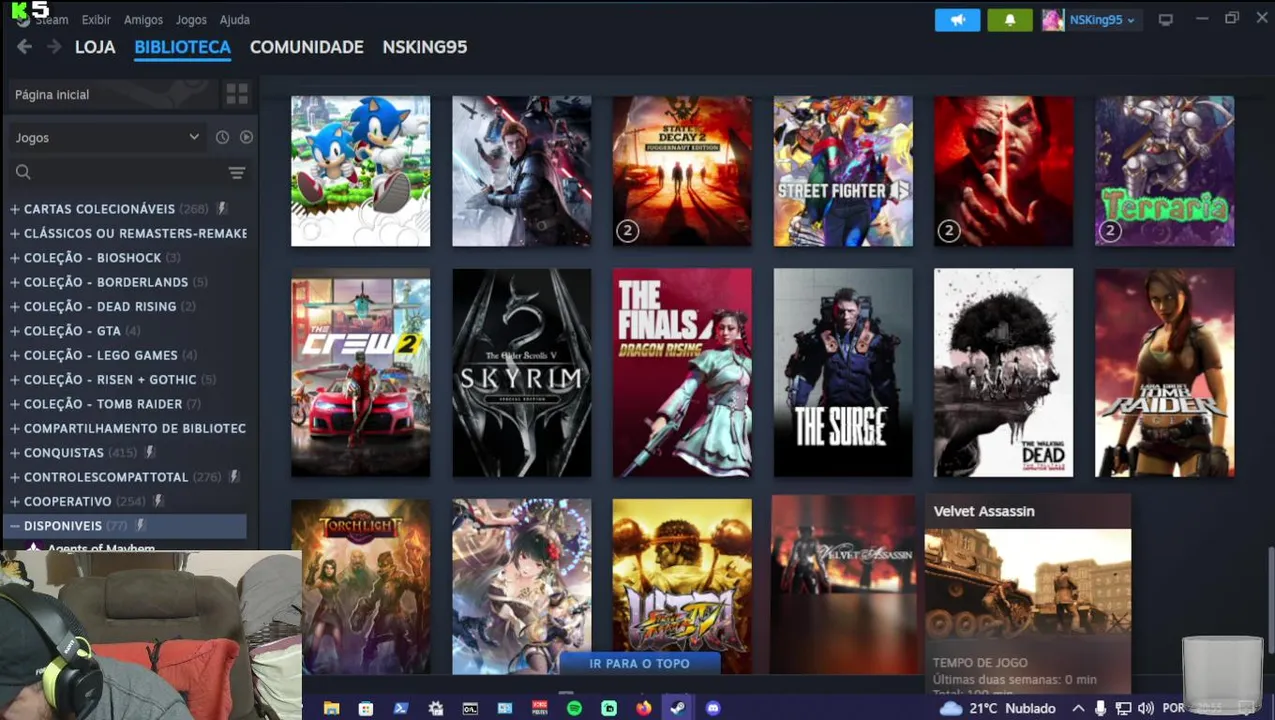Open the Ajuda menu
The width and height of the screenshot is (1275, 720).
(235, 20)
